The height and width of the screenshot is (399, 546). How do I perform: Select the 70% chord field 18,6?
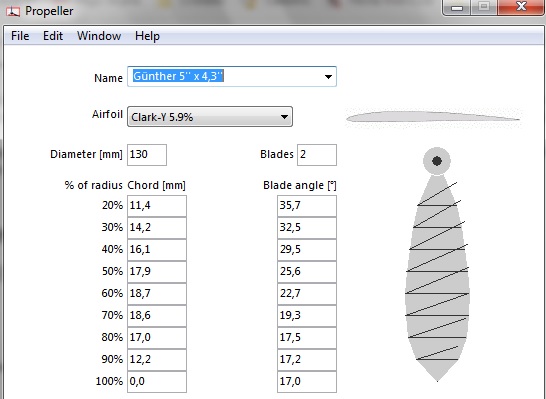(157, 315)
